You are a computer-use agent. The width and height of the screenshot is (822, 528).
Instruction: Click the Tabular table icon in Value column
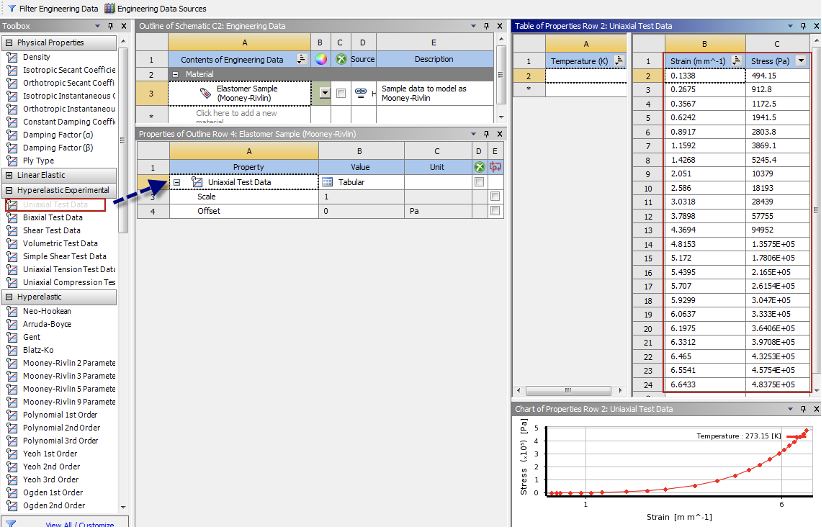pyautogui.click(x=328, y=182)
